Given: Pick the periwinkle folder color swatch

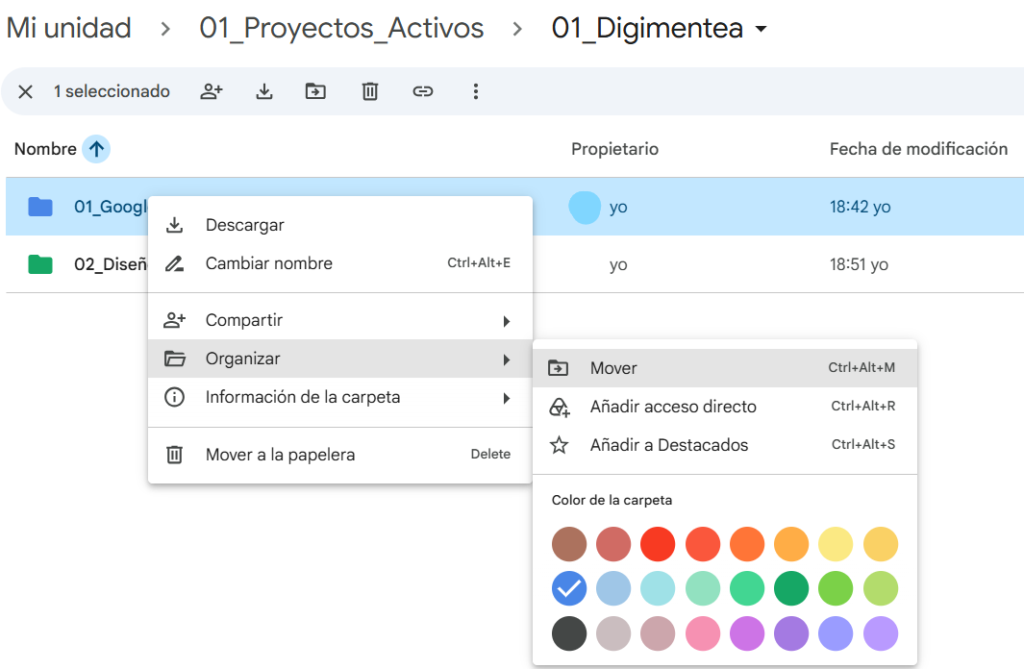Looking at the screenshot, I should 836,634.
